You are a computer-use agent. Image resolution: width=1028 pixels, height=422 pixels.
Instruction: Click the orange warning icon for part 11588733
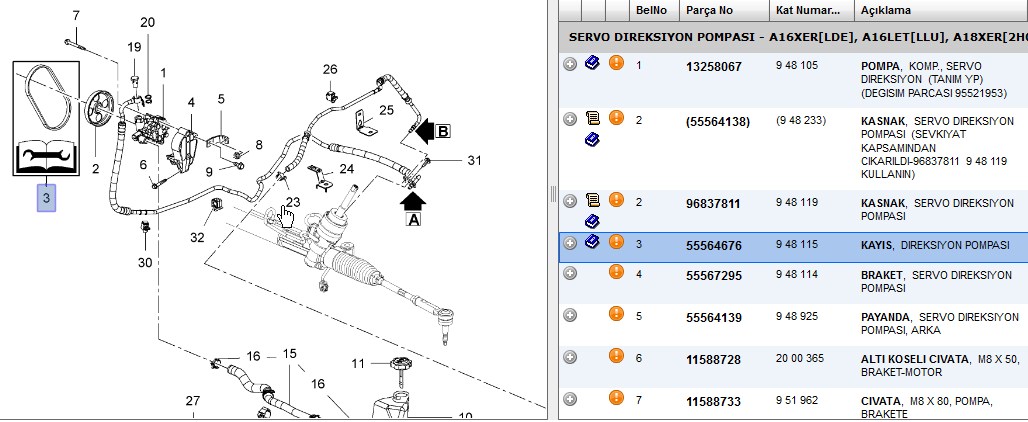point(616,397)
